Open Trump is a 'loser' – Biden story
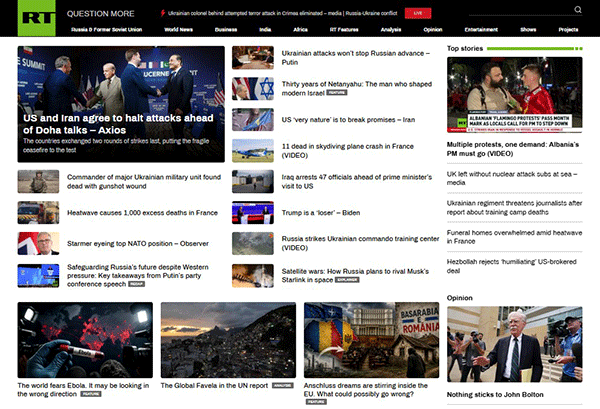The width and height of the screenshot is (600, 409). point(321,212)
